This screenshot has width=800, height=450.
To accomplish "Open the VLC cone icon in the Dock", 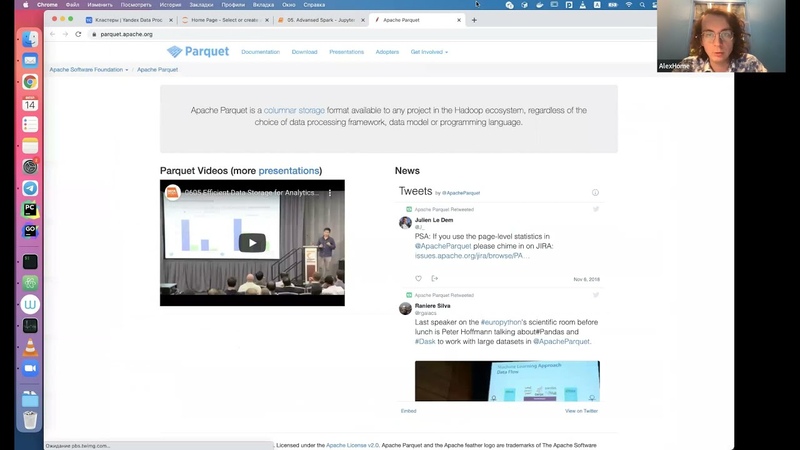I will [30, 347].
